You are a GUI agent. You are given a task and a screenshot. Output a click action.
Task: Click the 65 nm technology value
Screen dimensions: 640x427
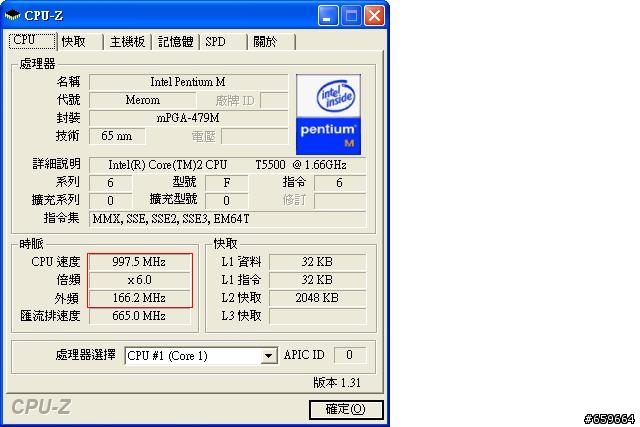117,136
